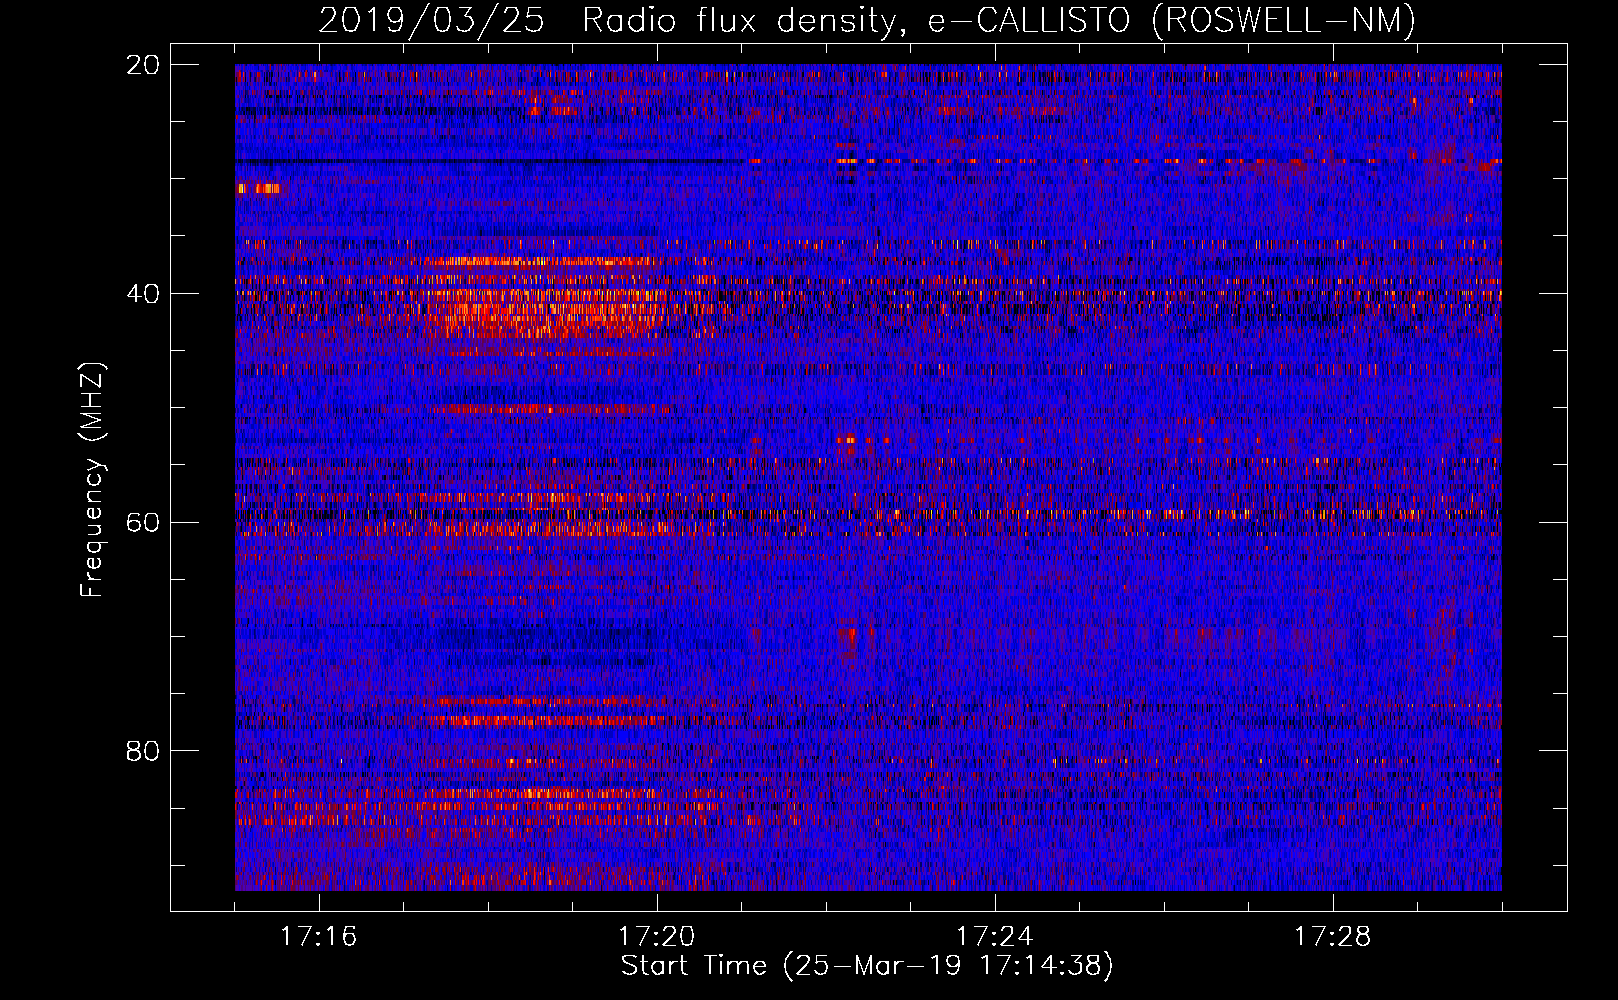Click the 'Frequency (MHZ)' axis label
Viewport: 1618px width, 1000px height.
(x=91, y=480)
